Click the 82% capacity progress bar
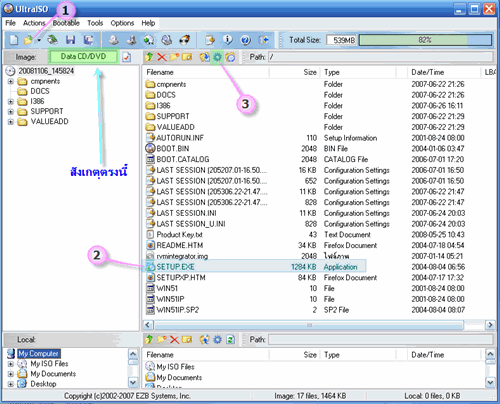 pos(425,40)
